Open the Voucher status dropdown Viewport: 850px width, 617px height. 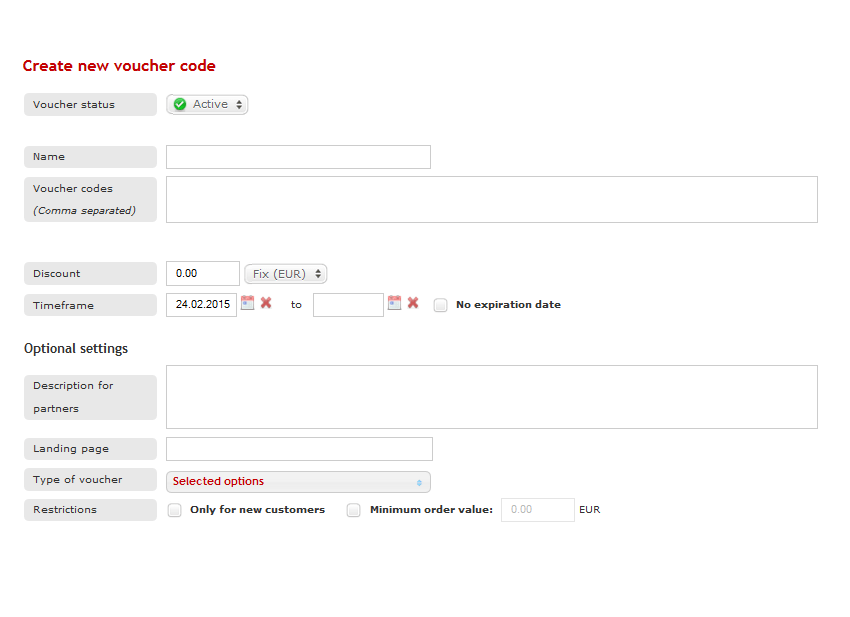coord(208,104)
